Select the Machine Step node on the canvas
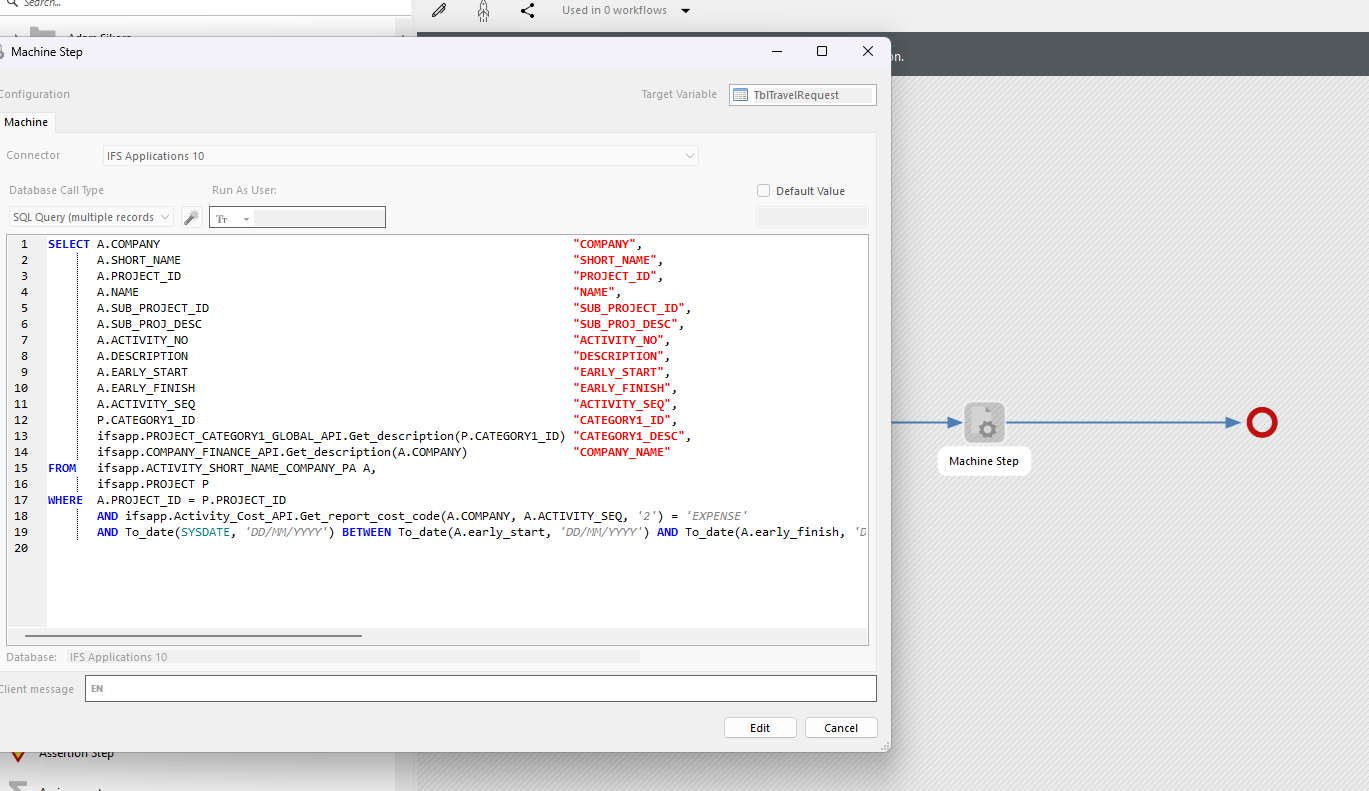Image resolution: width=1369 pixels, height=791 pixels. [x=985, y=423]
